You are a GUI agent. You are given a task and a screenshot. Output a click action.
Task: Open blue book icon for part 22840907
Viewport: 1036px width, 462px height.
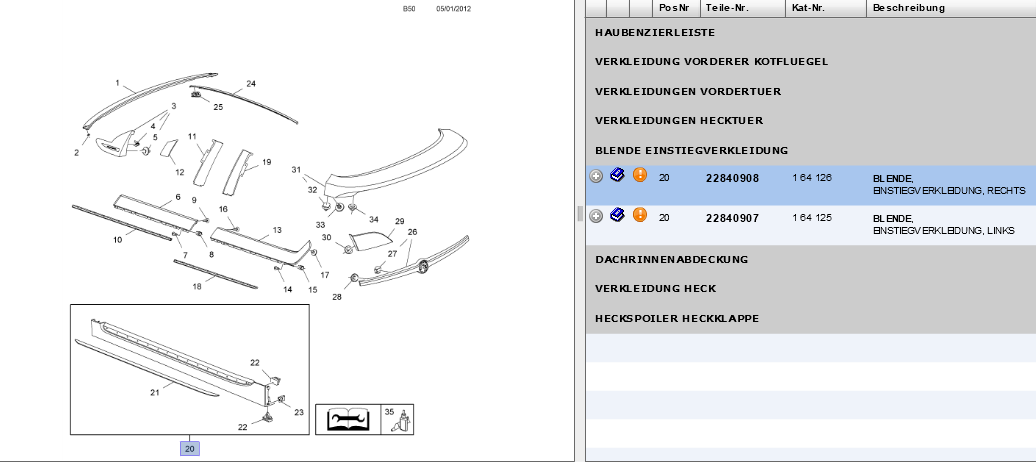[617, 215]
